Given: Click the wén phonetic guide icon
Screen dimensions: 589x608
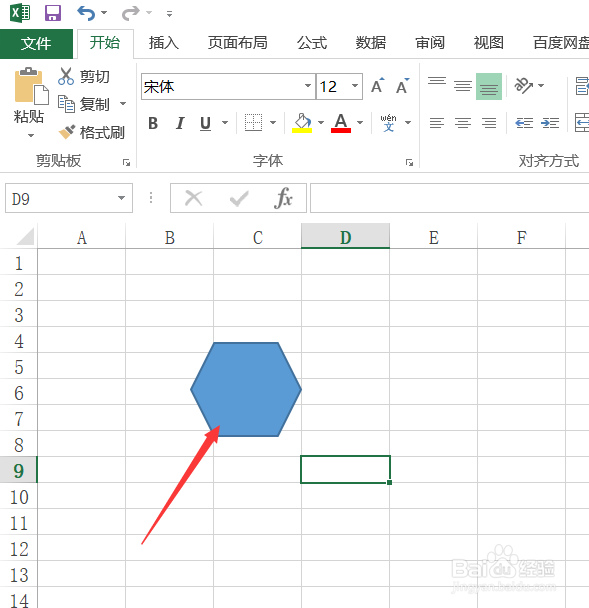Looking at the screenshot, I should [x=389, y=123].
